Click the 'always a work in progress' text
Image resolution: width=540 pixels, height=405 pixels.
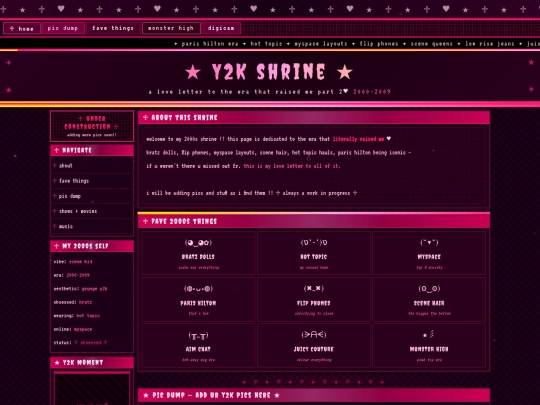coord(316,193)
